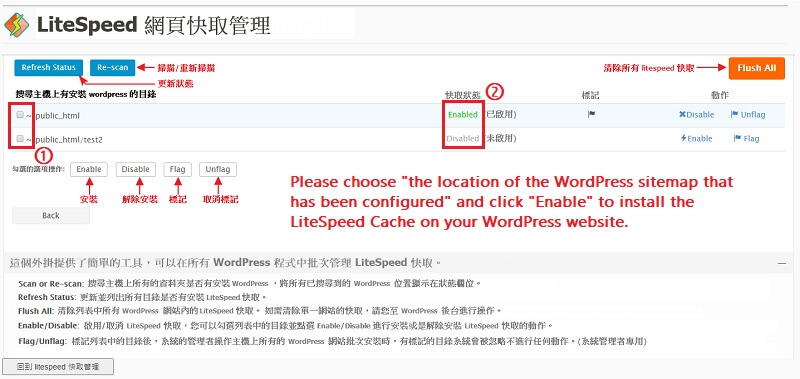Tick the public_html checkbox
Image resolution: width=800 pixels, height=379 pixels.
point(20,115)
